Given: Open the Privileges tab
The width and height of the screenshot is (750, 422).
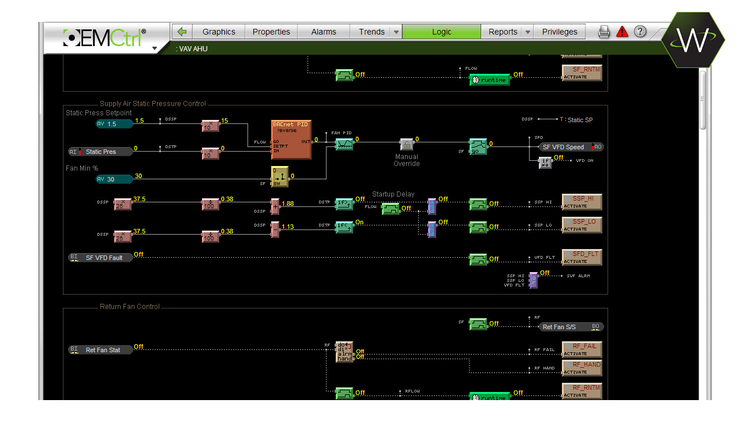Looking at the screenshot, I should pyautogui.click(x=560, y=32).
